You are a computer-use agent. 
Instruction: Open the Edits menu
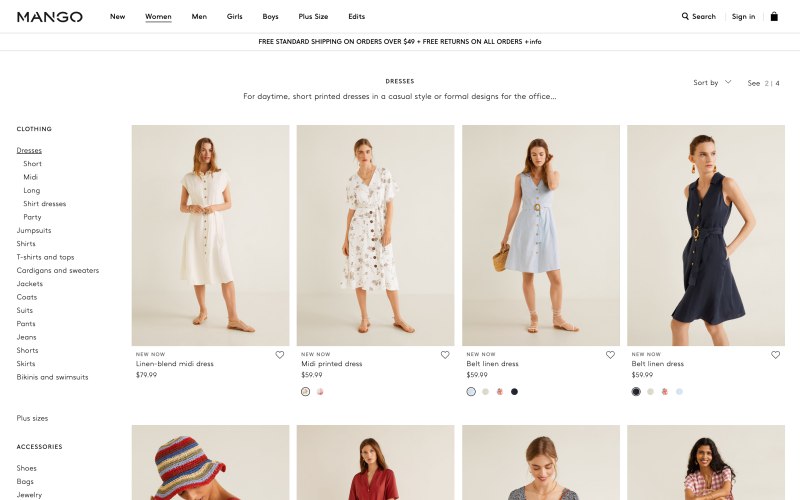click(357, 16)
